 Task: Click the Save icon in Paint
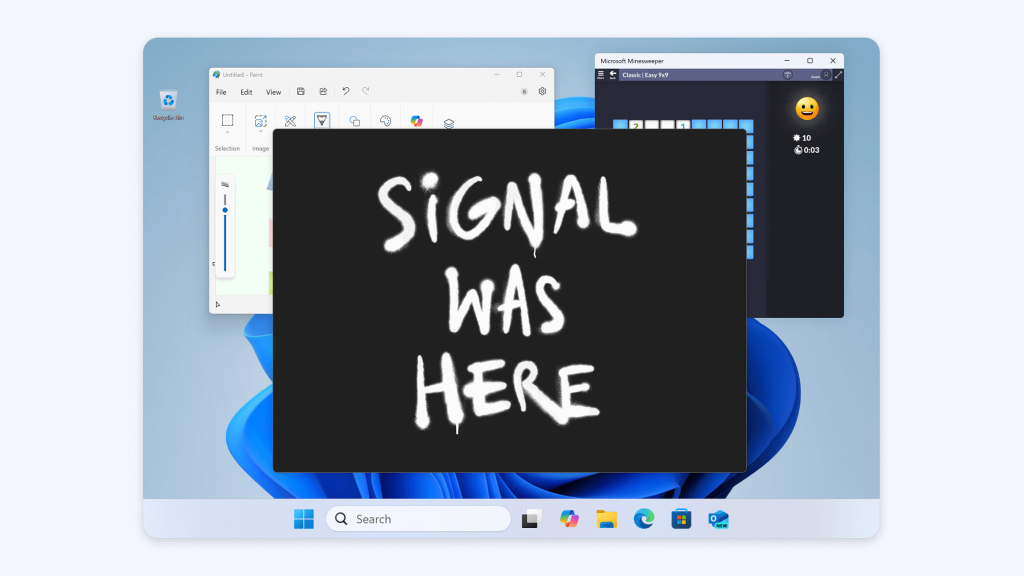(x=301, y=91)
